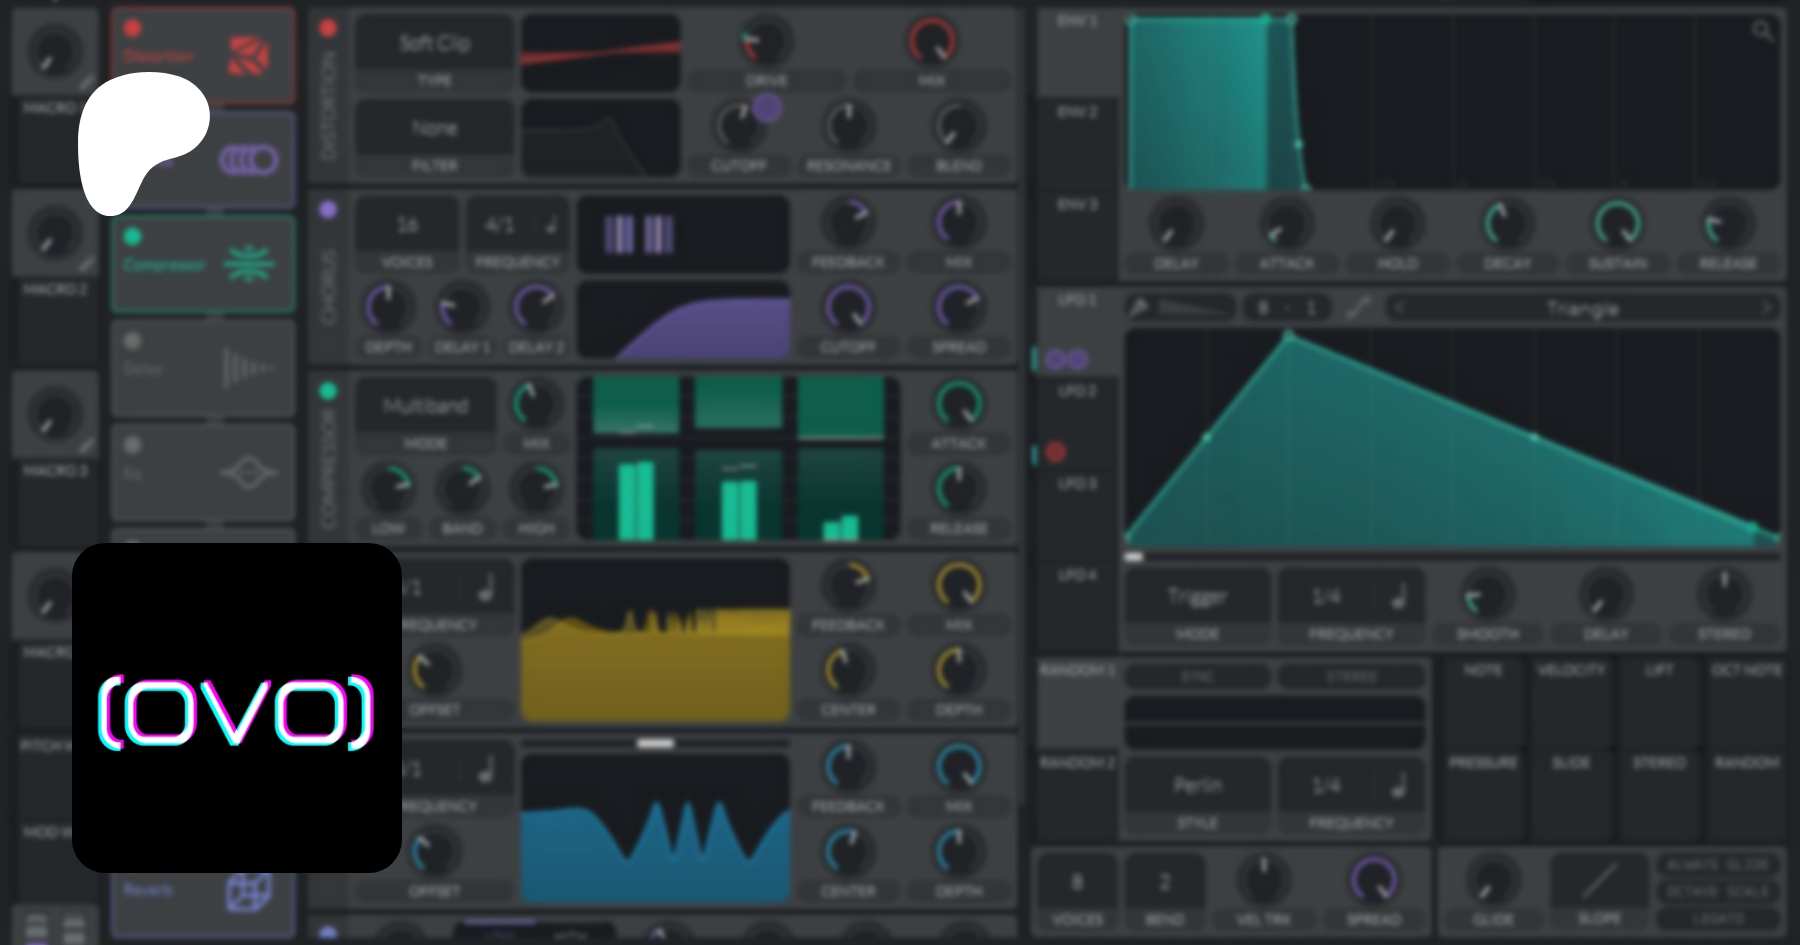Click the Delay effect icon in chain

tap(246, 369)
